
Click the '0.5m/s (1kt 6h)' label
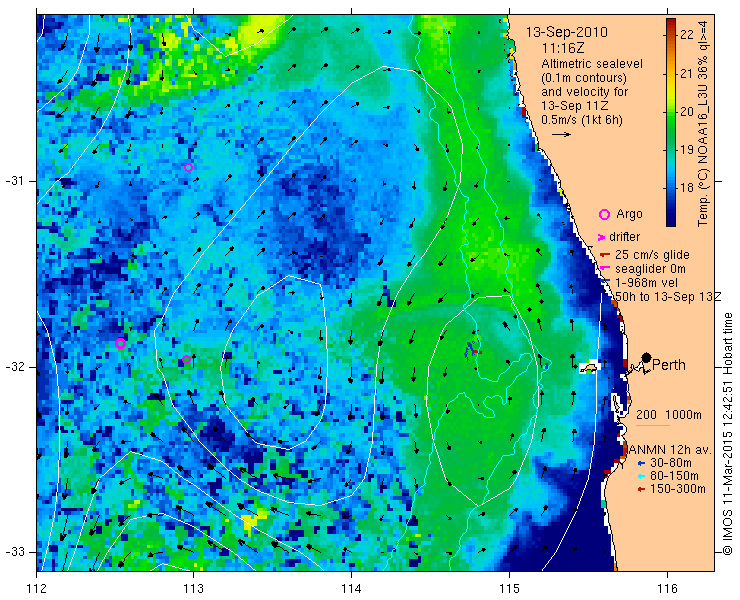[x=581, y=120]
